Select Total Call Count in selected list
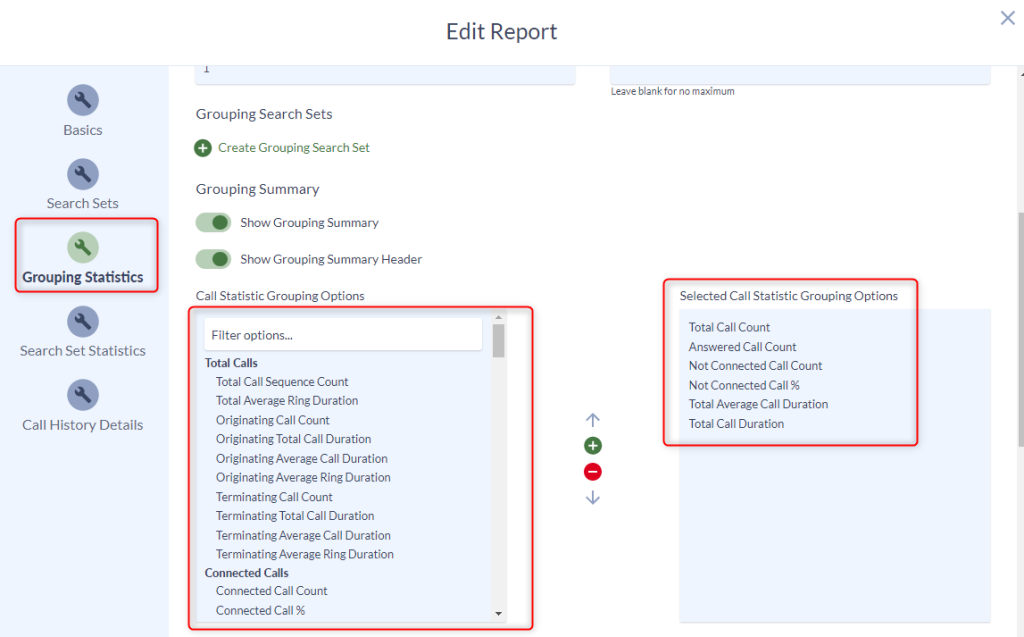 coord(729,327)
